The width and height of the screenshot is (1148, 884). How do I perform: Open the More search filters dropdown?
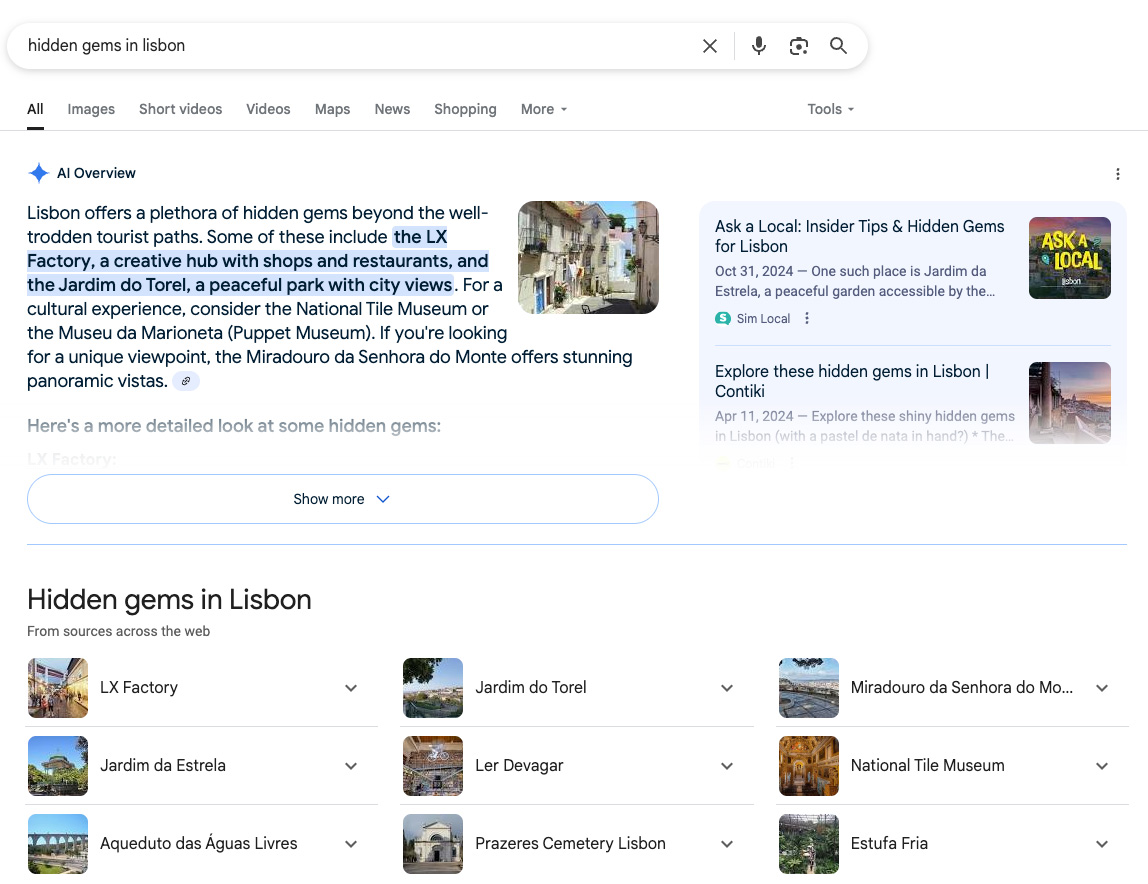(544, 109)
